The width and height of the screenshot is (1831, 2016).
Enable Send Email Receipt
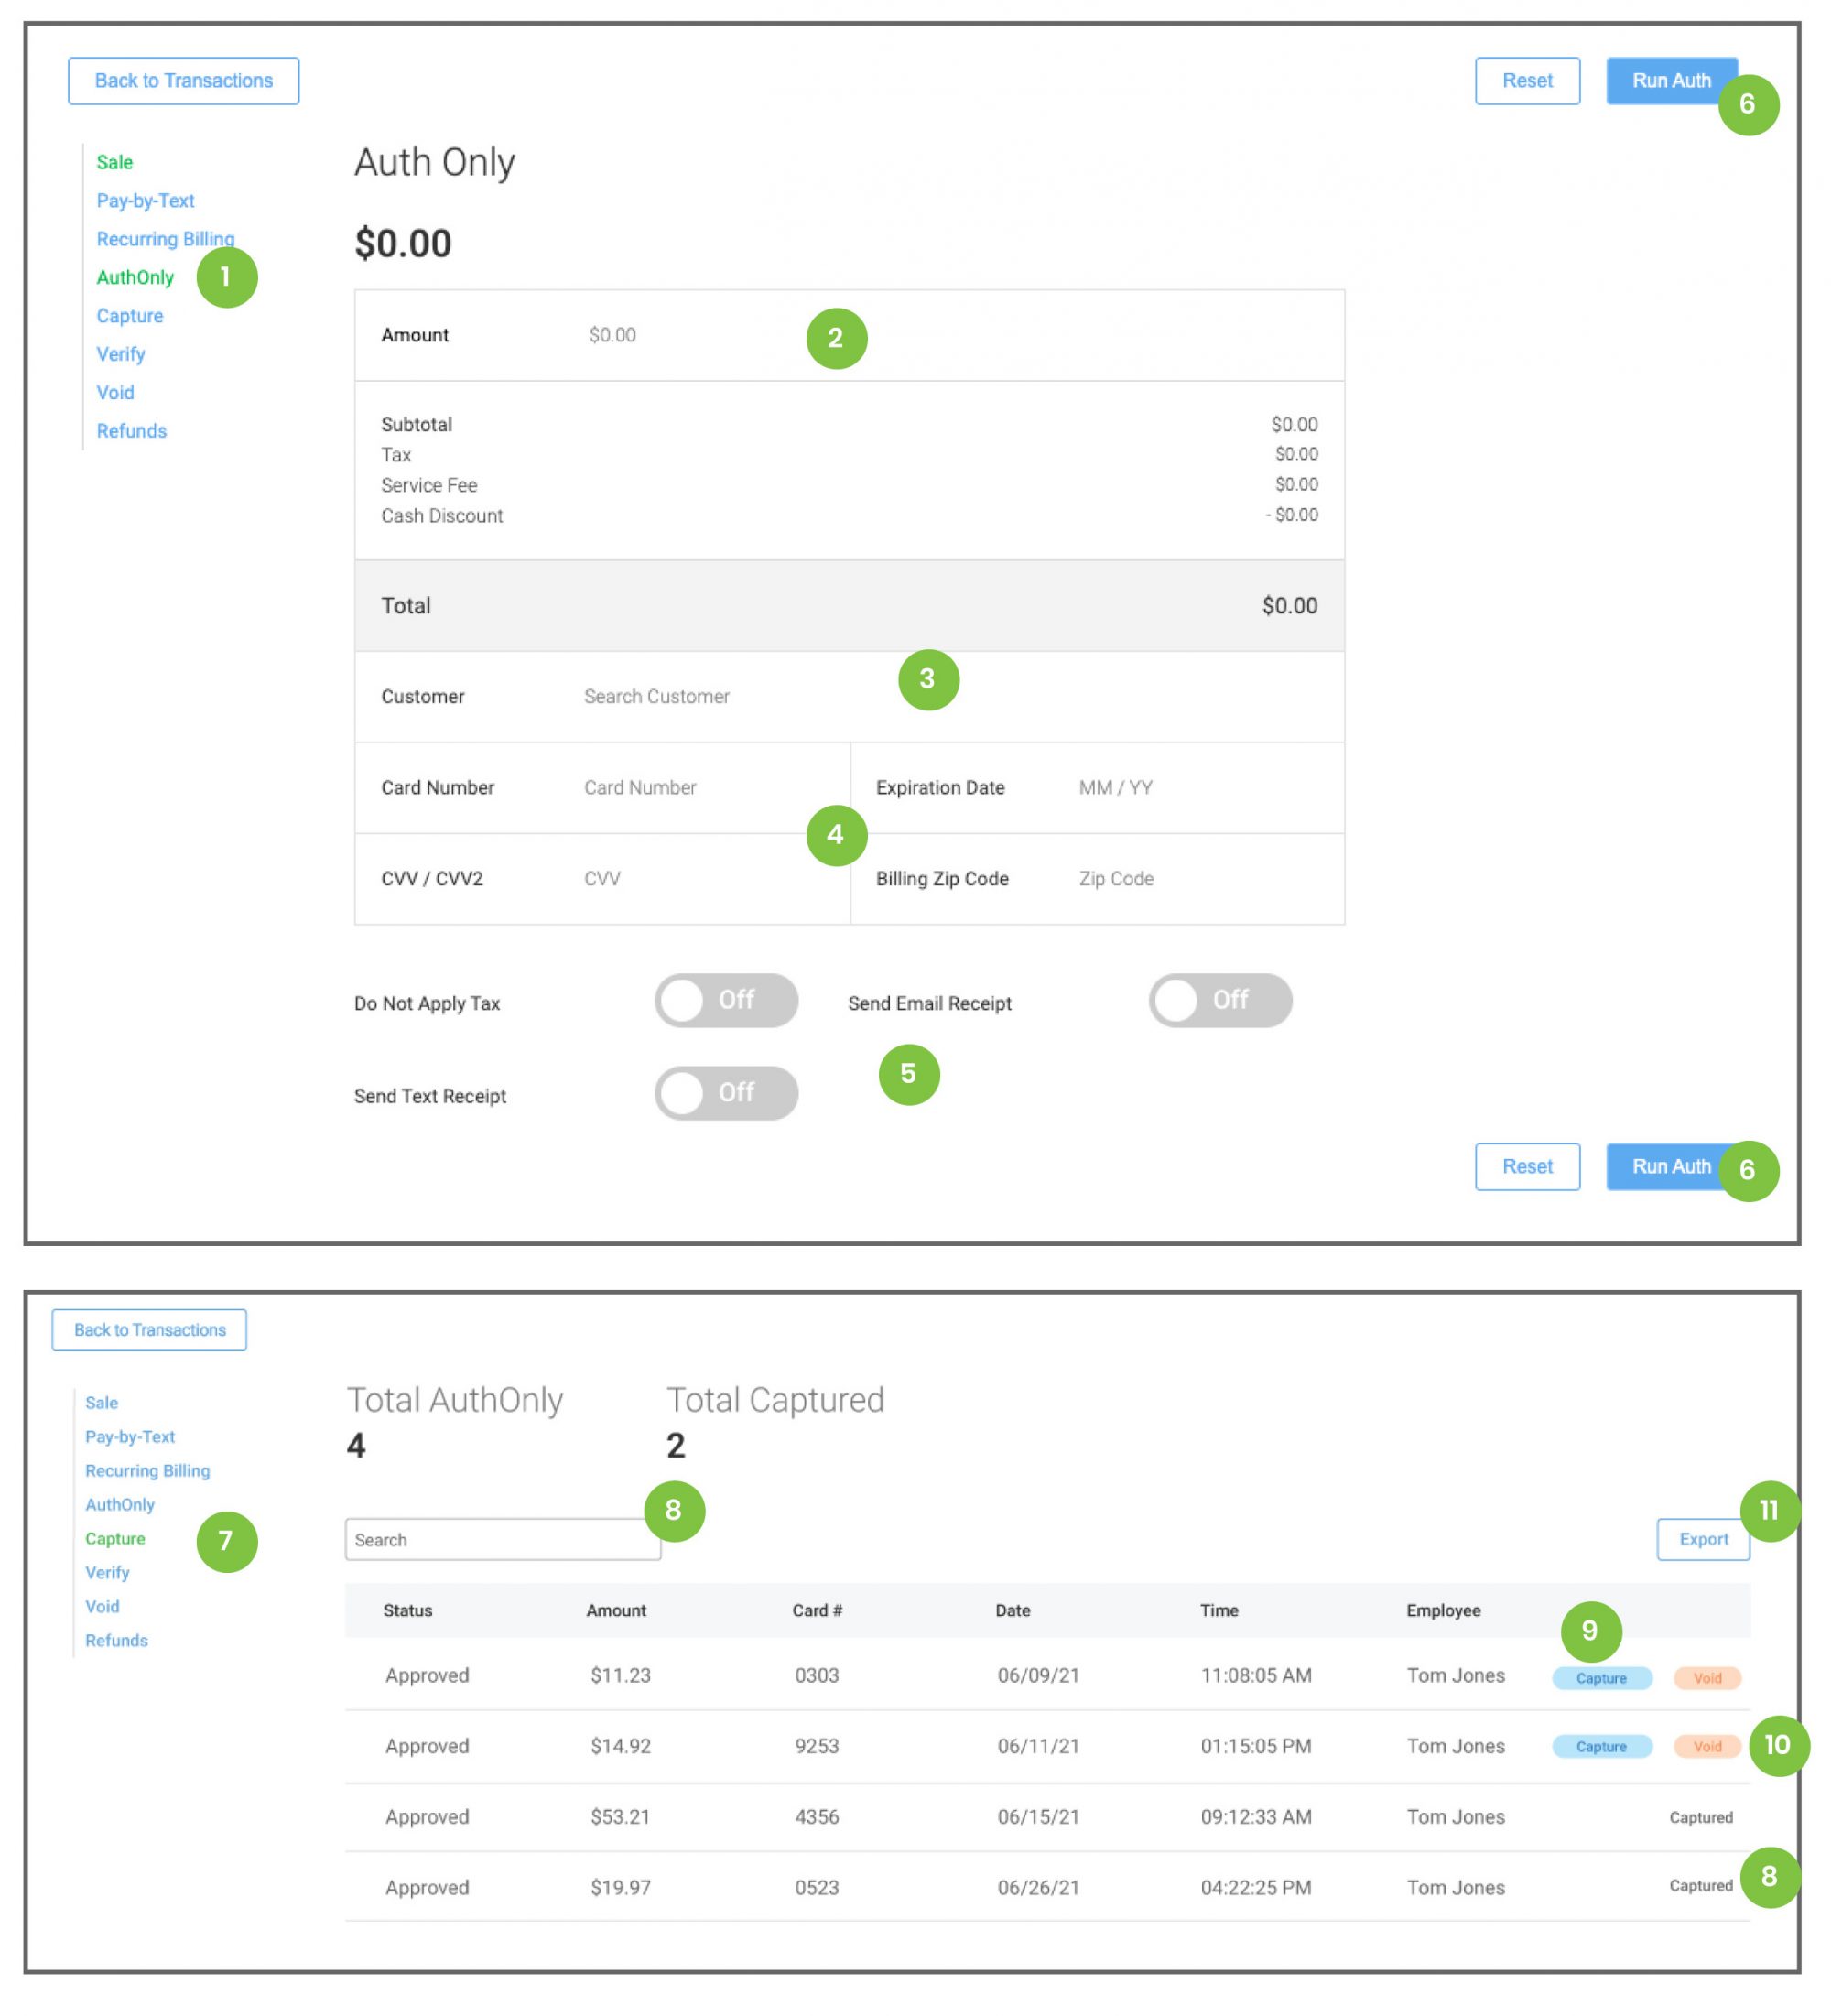1222,1000
